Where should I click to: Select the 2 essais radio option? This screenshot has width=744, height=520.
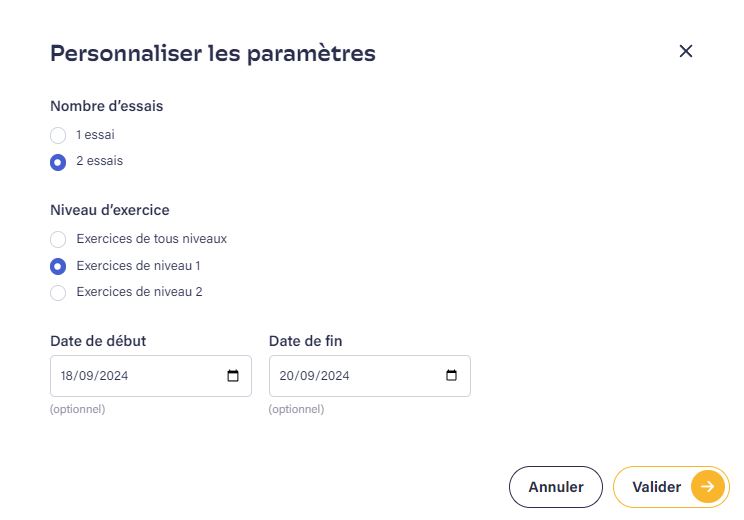tap(58, 161)
